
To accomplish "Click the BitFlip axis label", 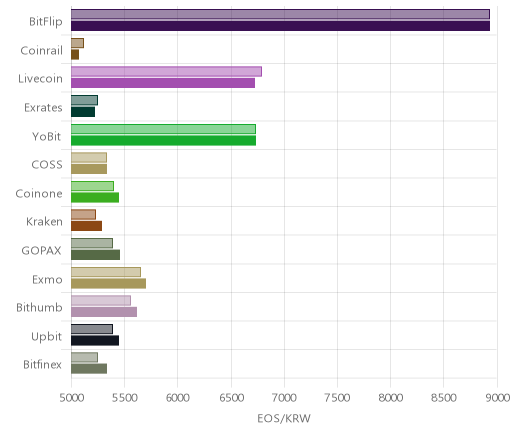I will [46, 21].
